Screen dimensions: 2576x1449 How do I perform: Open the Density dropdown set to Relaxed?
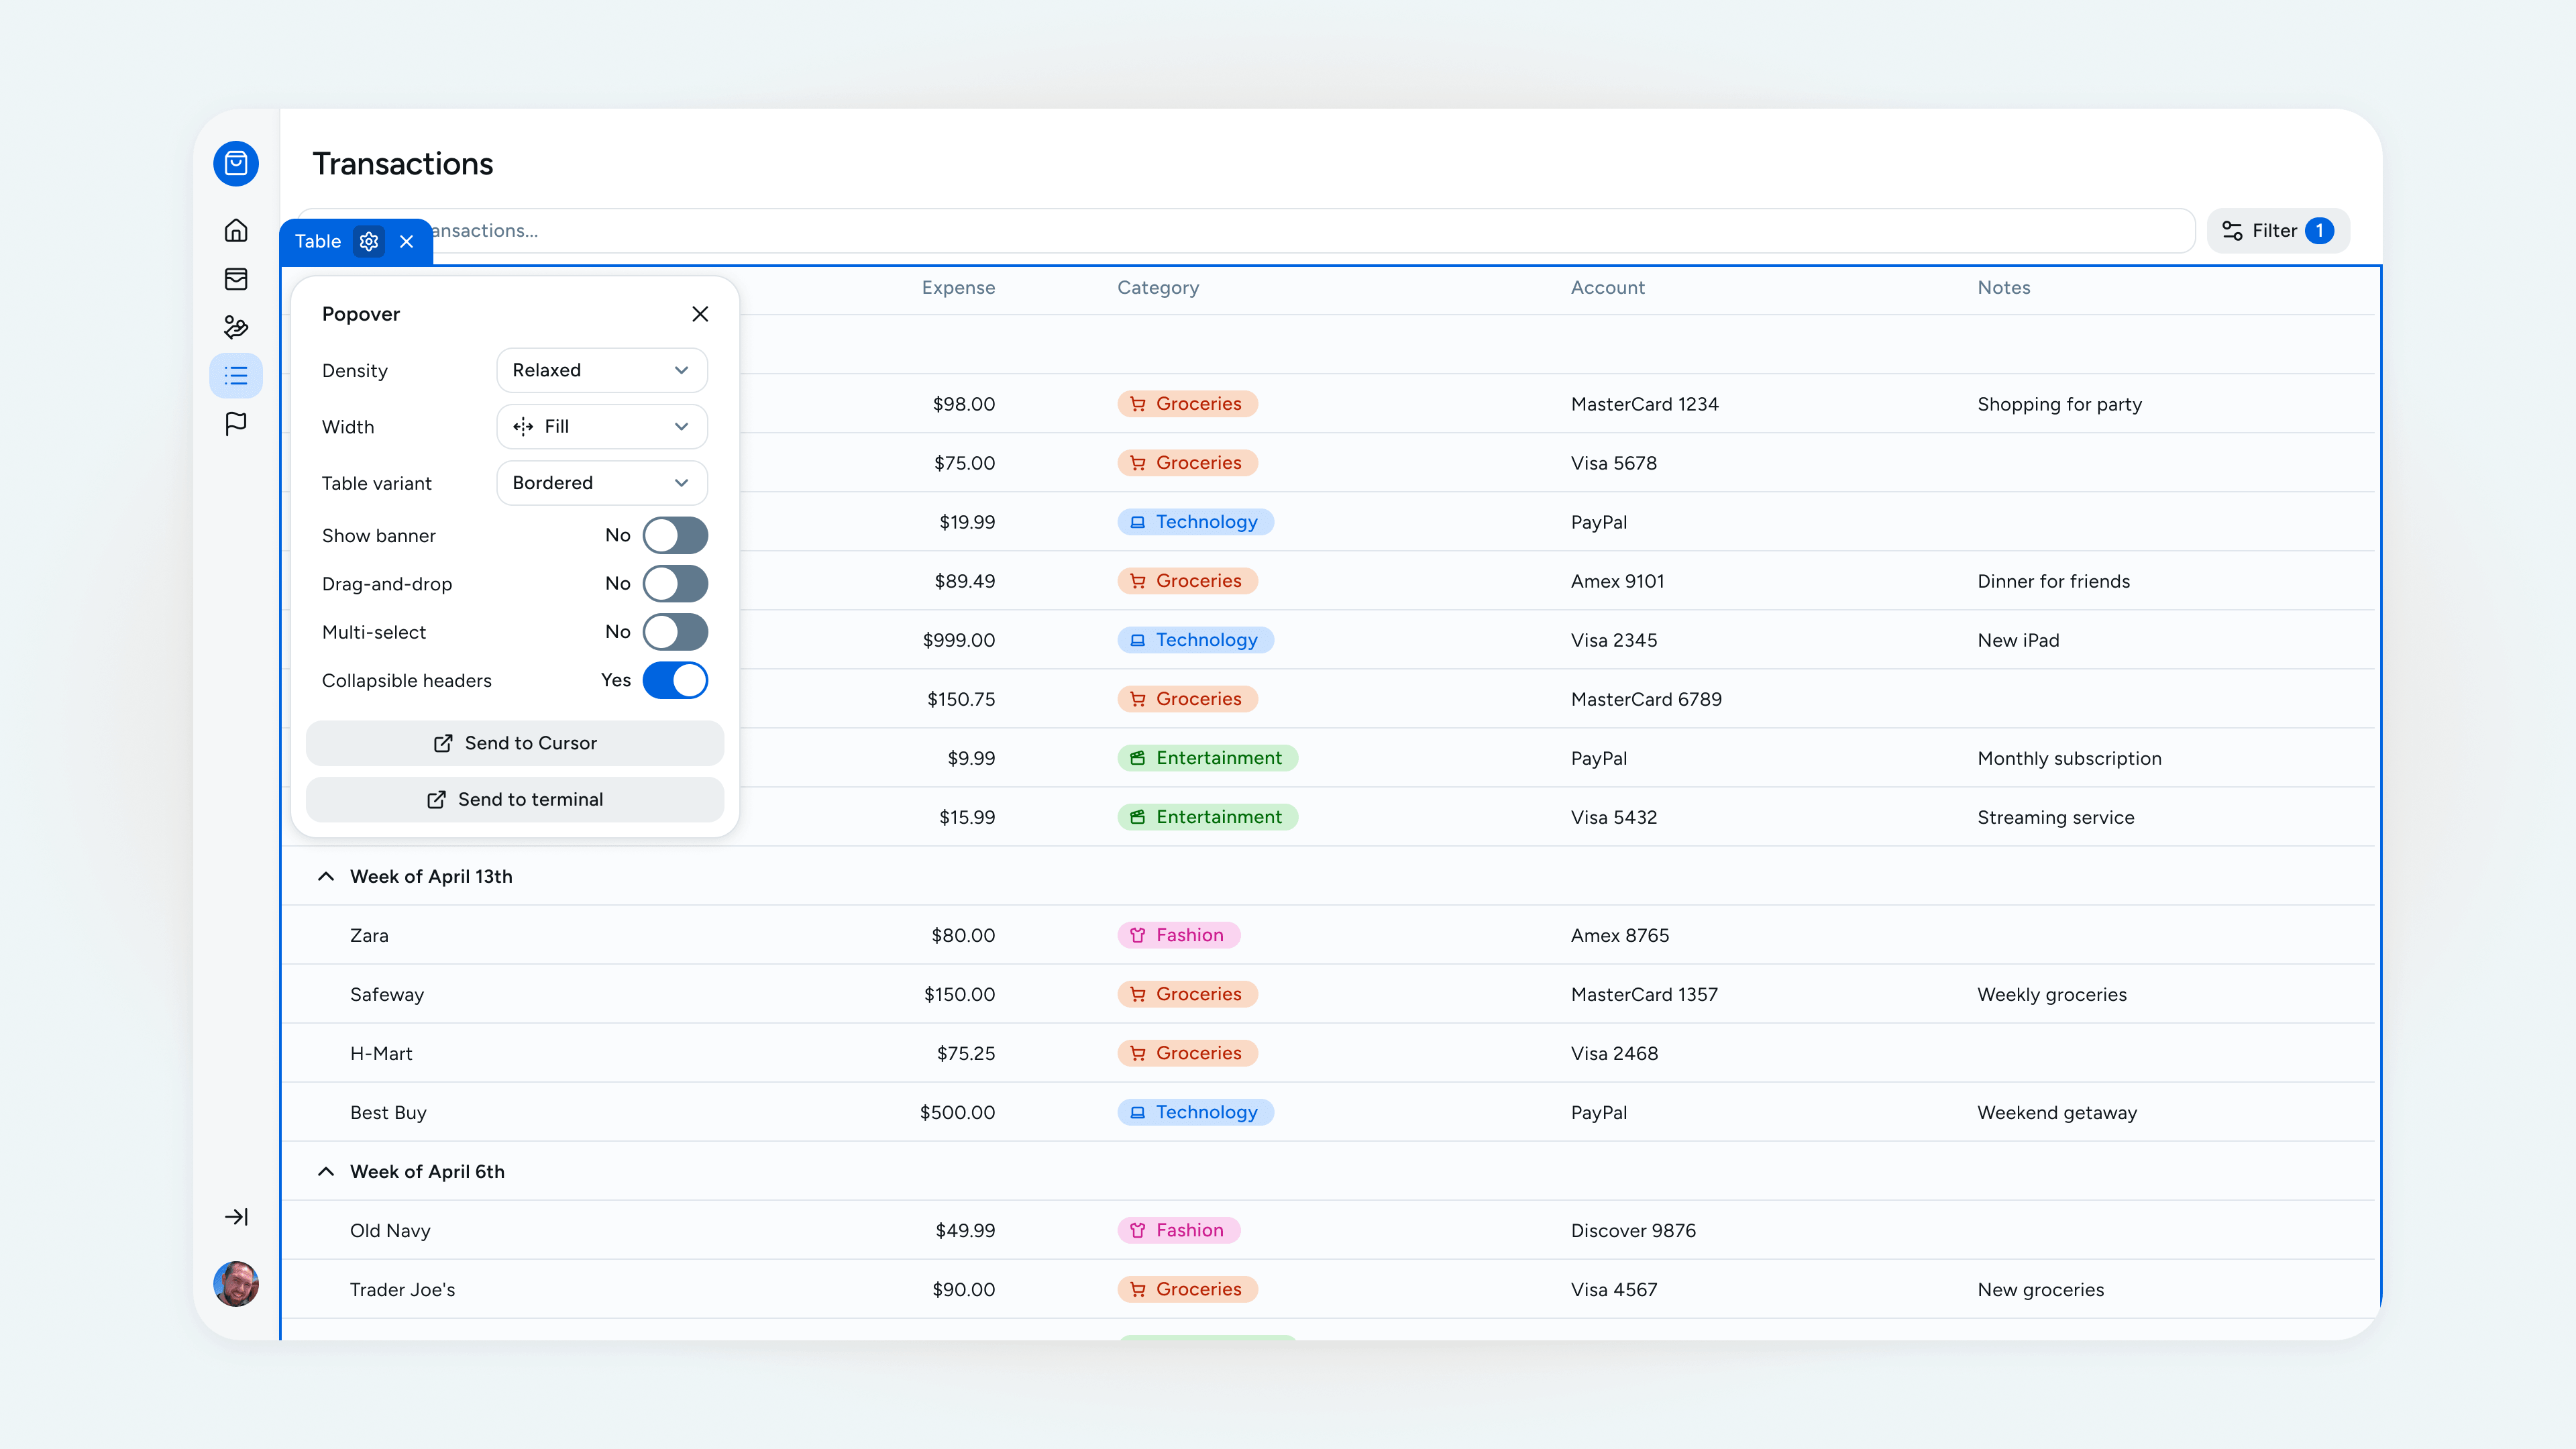click(x=602, y=370)
